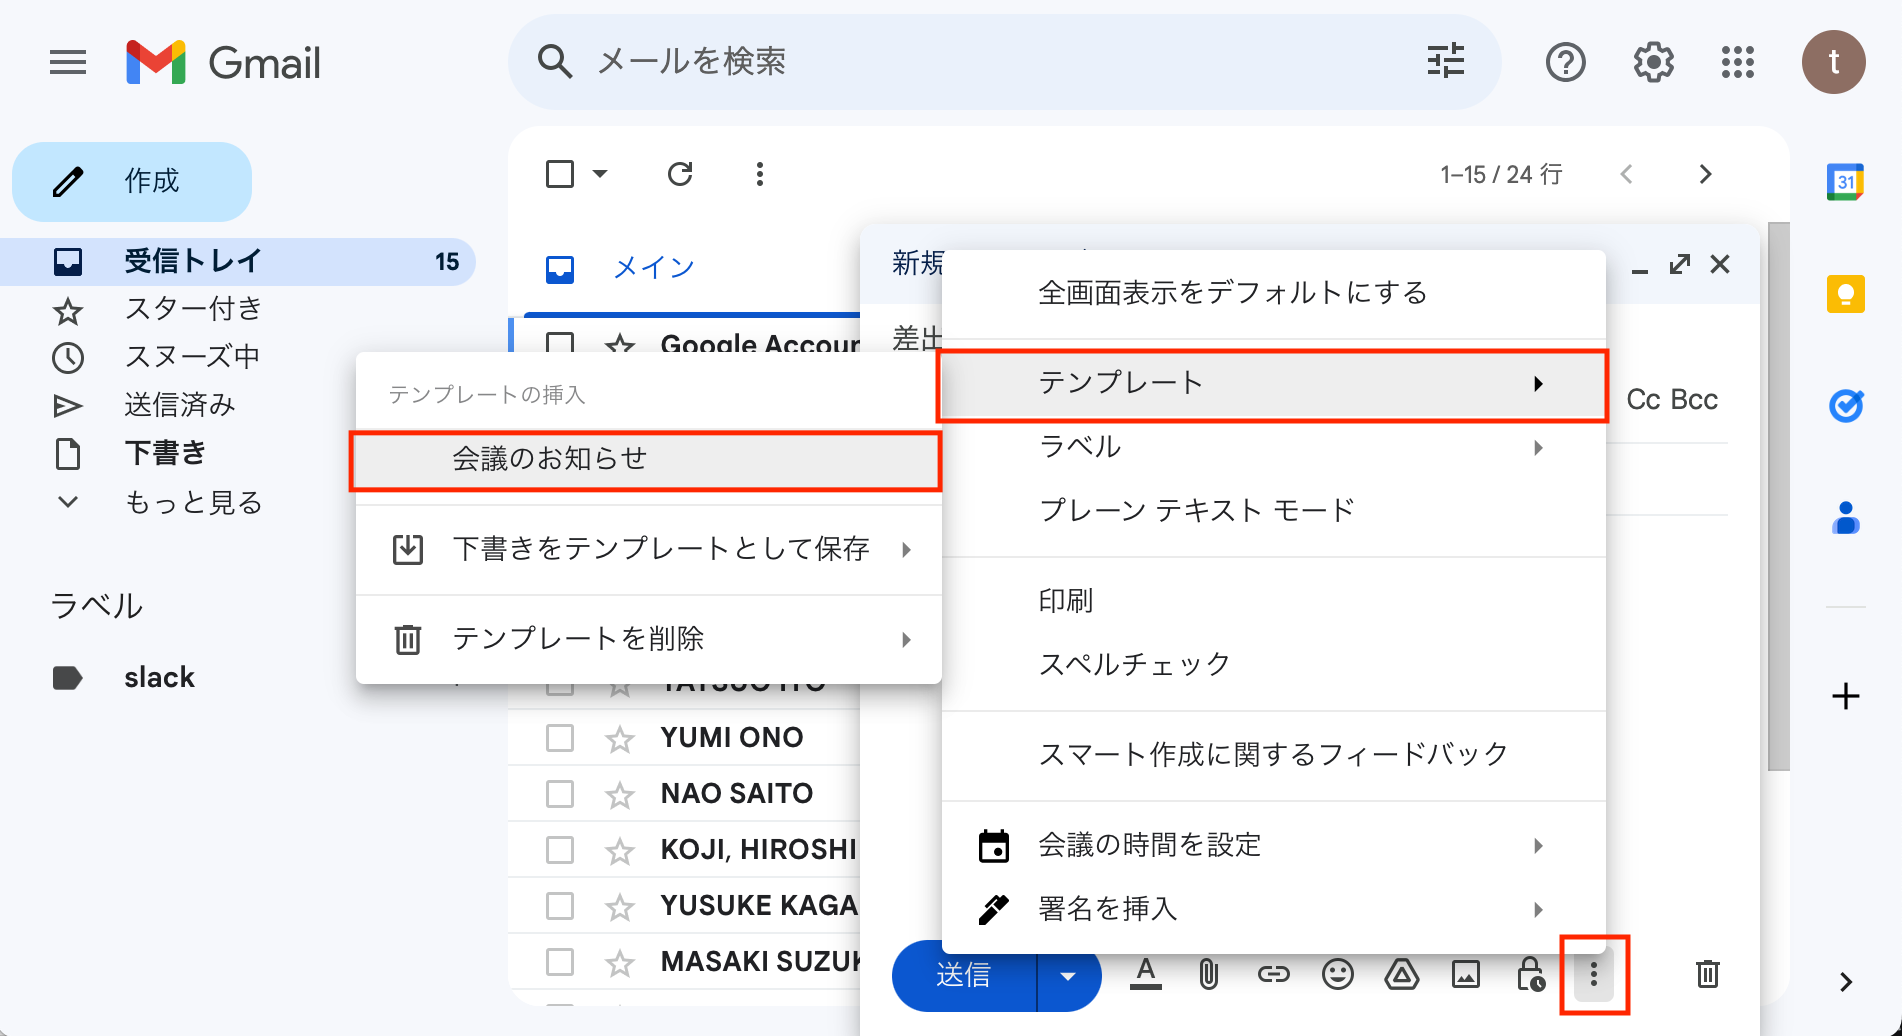The height and width of the screenshot is (1036, 1902).
Task: Click the Gmail logo
Action: pos(223,63)
